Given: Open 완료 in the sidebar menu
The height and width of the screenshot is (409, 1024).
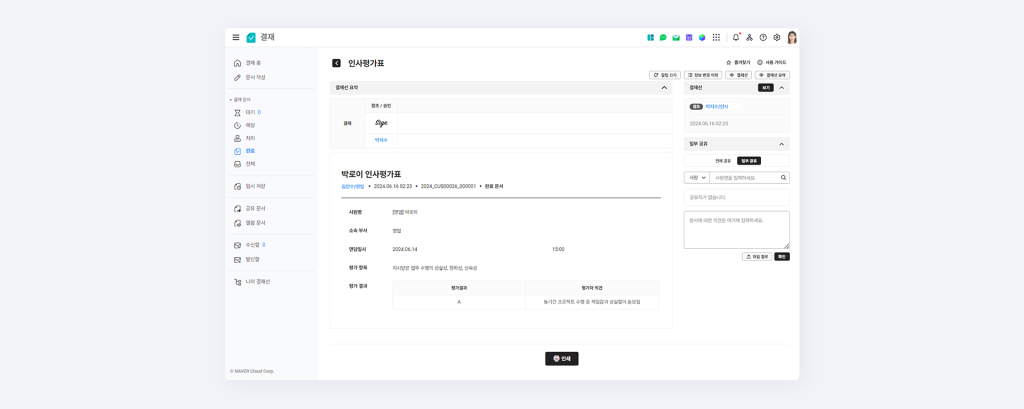Looking at the screenshot, I should click(x=250, y=151).
